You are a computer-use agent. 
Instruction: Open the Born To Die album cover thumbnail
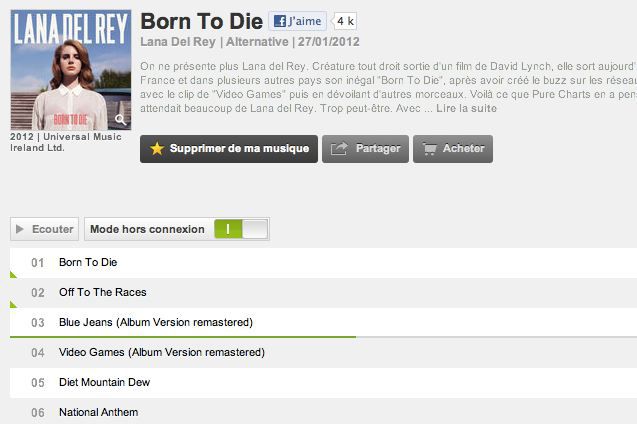pyautogui.click(x=70, y=70)
